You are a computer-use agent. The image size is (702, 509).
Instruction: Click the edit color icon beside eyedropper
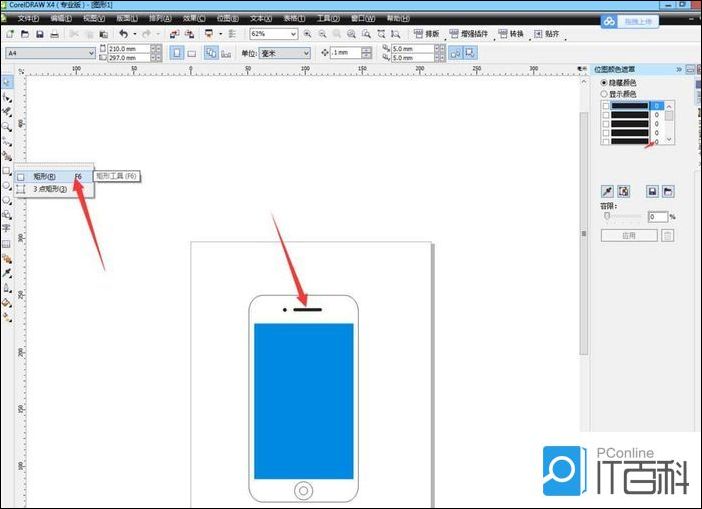tap(623, 191)
